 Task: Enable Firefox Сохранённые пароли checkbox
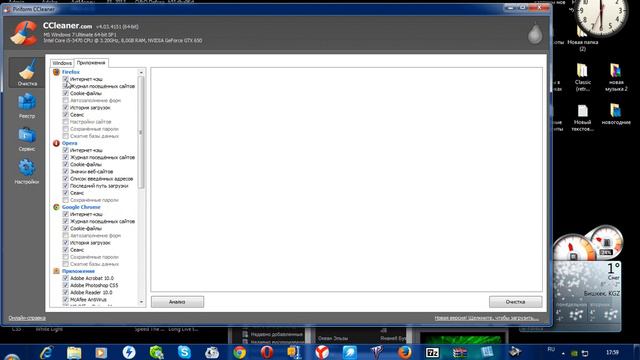pyautogui.click(x=66, y=129)
